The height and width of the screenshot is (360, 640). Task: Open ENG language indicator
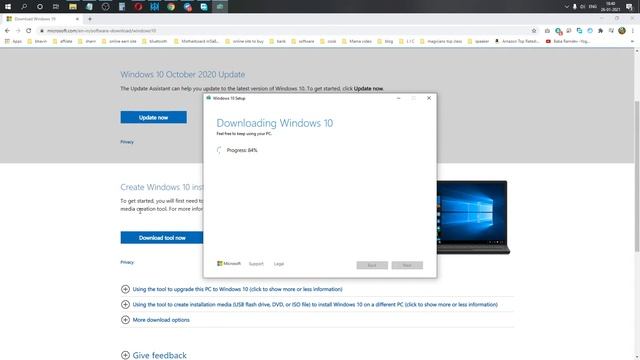[593, 7]
